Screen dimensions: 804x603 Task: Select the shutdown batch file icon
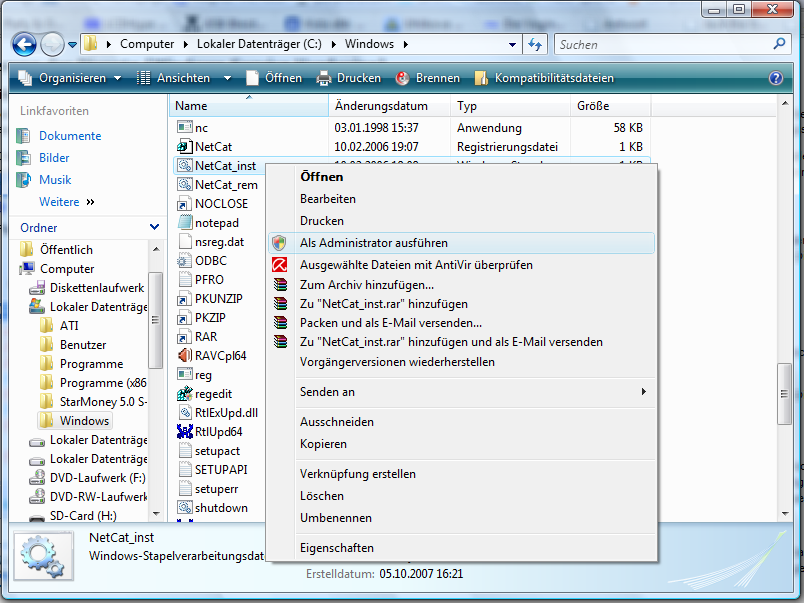(x=185, y=507)
